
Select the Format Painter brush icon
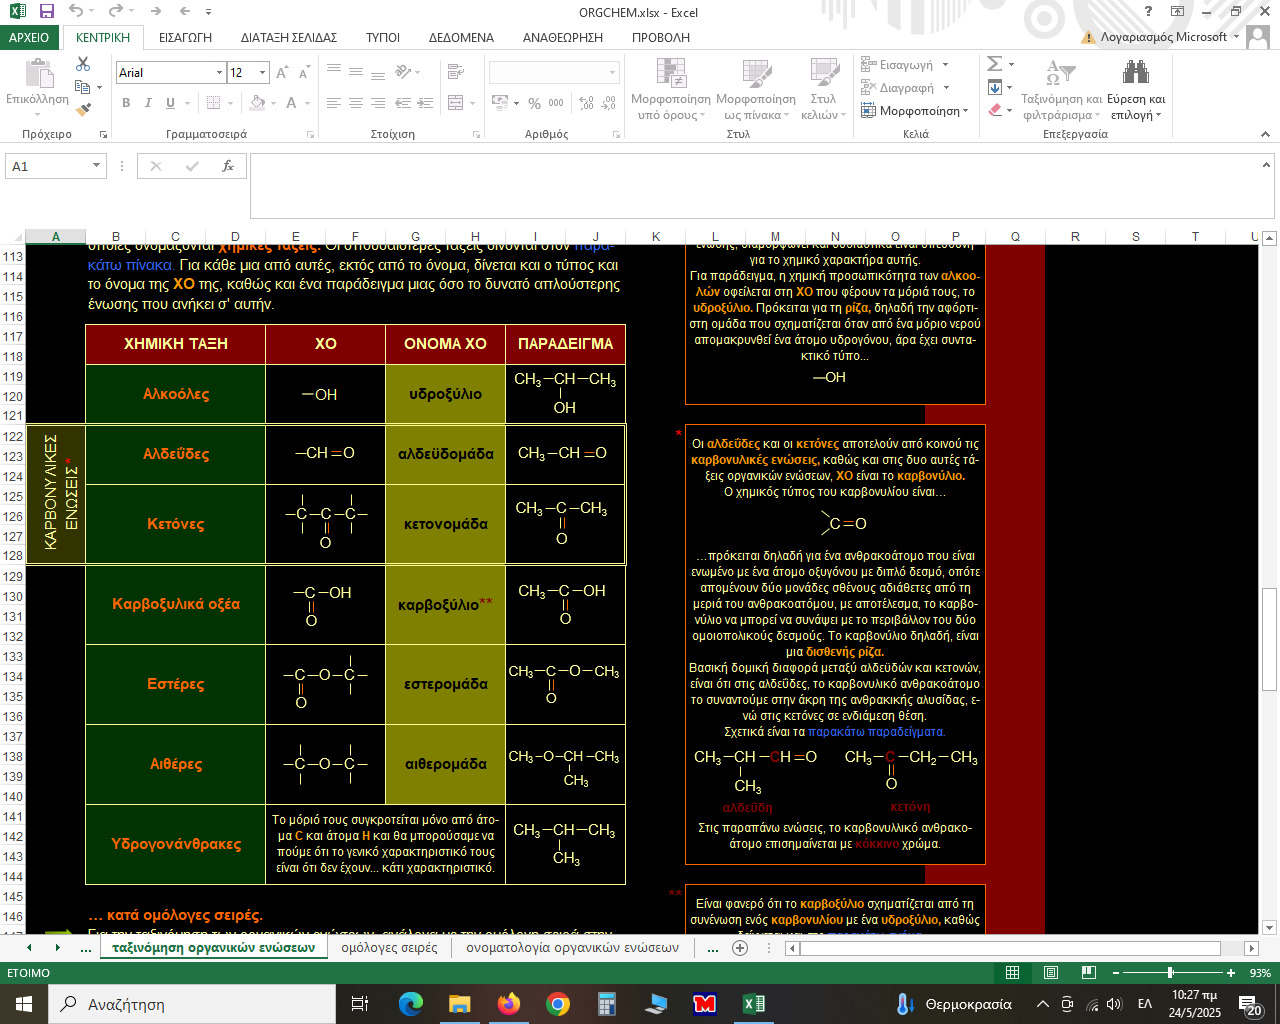(83, 110)
